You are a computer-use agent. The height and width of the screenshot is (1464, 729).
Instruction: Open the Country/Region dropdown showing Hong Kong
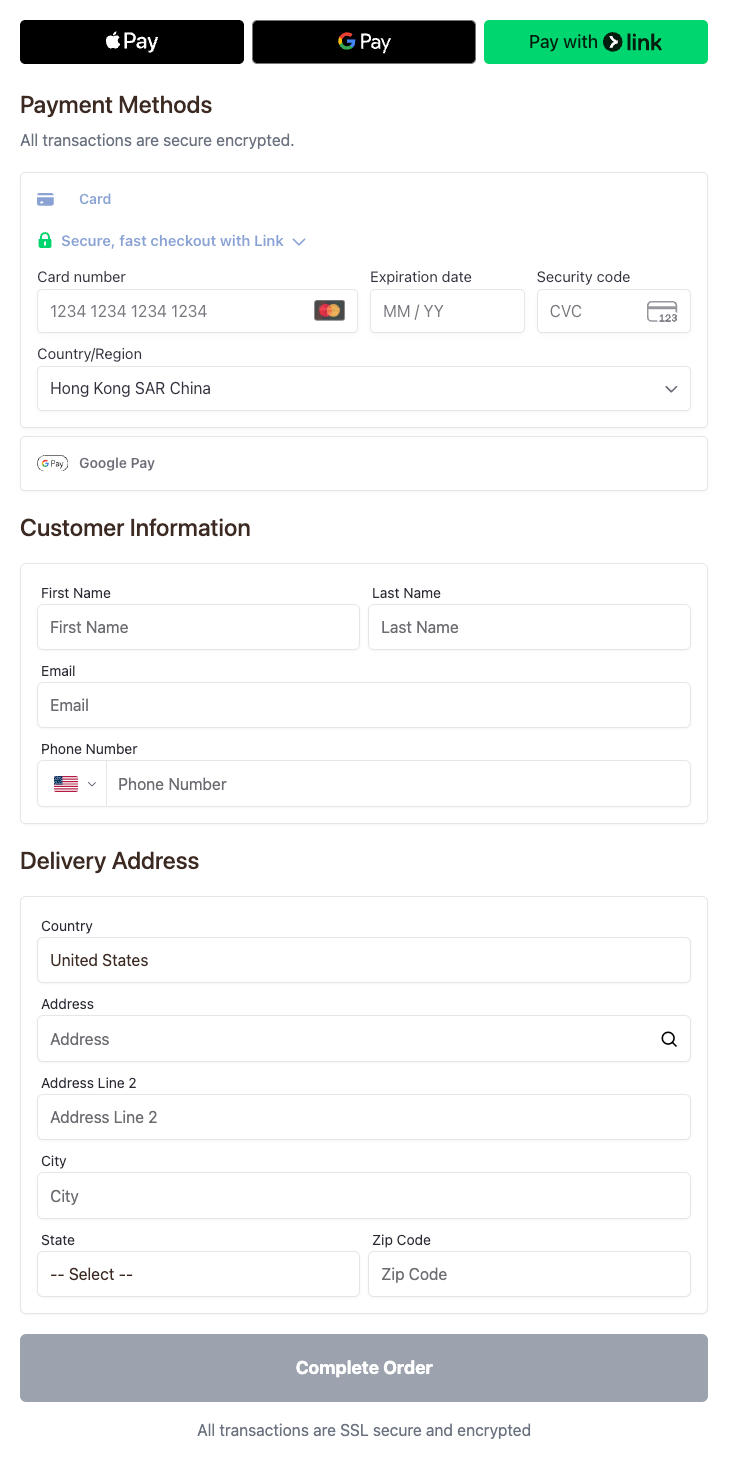click(x=364, y=388)
